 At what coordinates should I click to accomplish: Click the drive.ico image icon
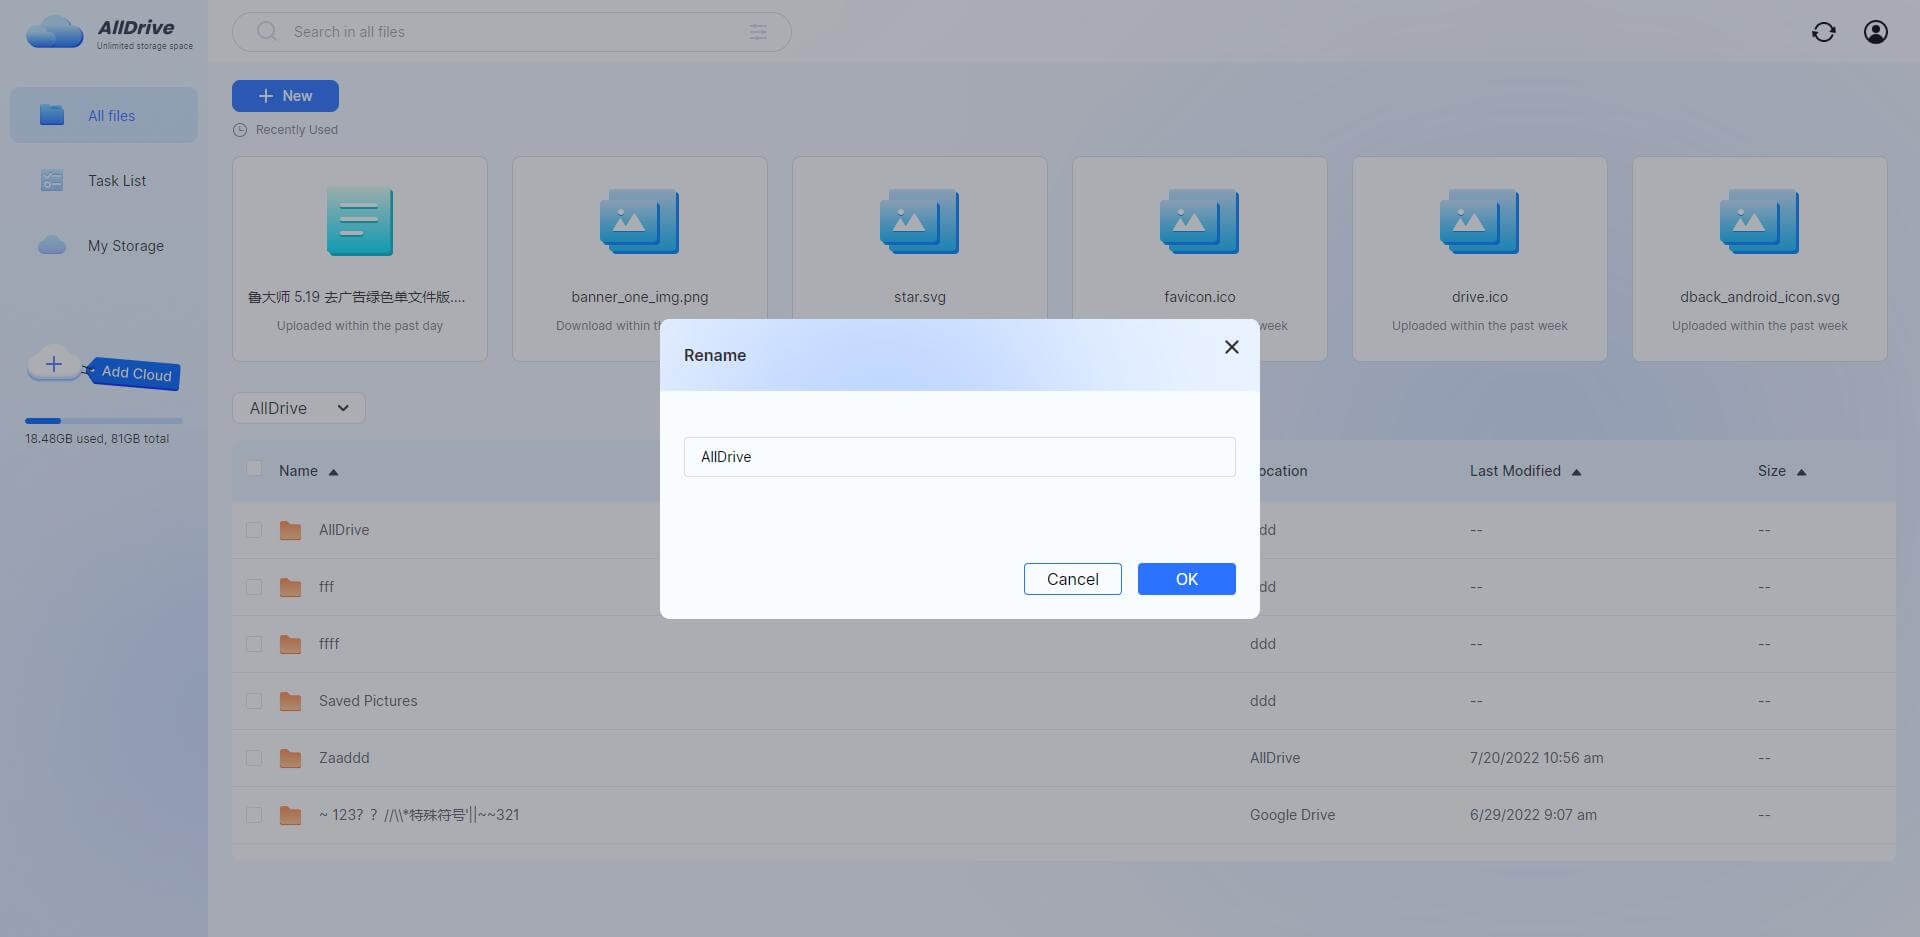pyautogui.click(x=1480, y=221)
